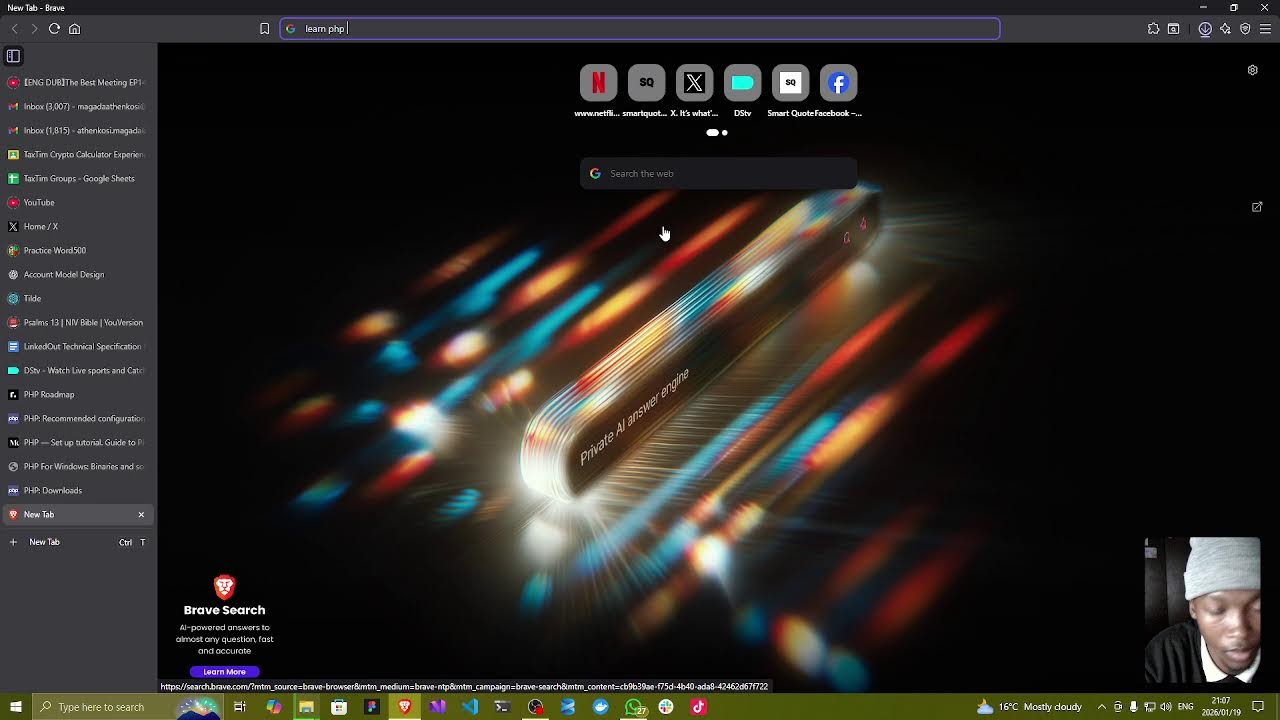Open WhatsApp from taskbar

(x=634, y=707)
